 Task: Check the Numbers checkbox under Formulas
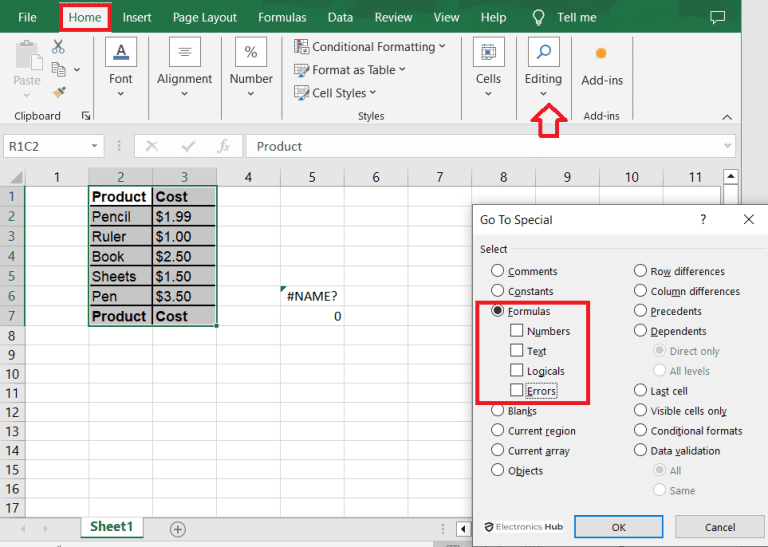click(x=516, y=331)
